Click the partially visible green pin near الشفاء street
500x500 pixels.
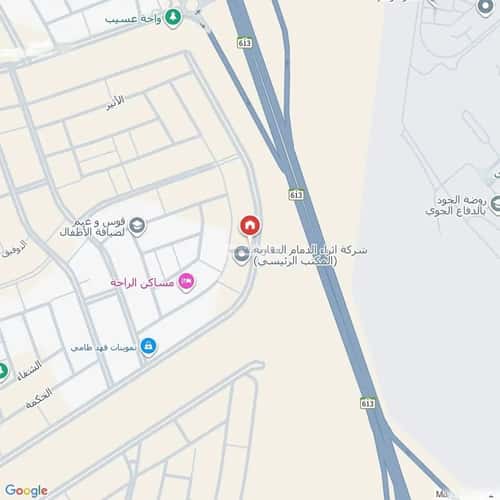click(x=3, y=371)
